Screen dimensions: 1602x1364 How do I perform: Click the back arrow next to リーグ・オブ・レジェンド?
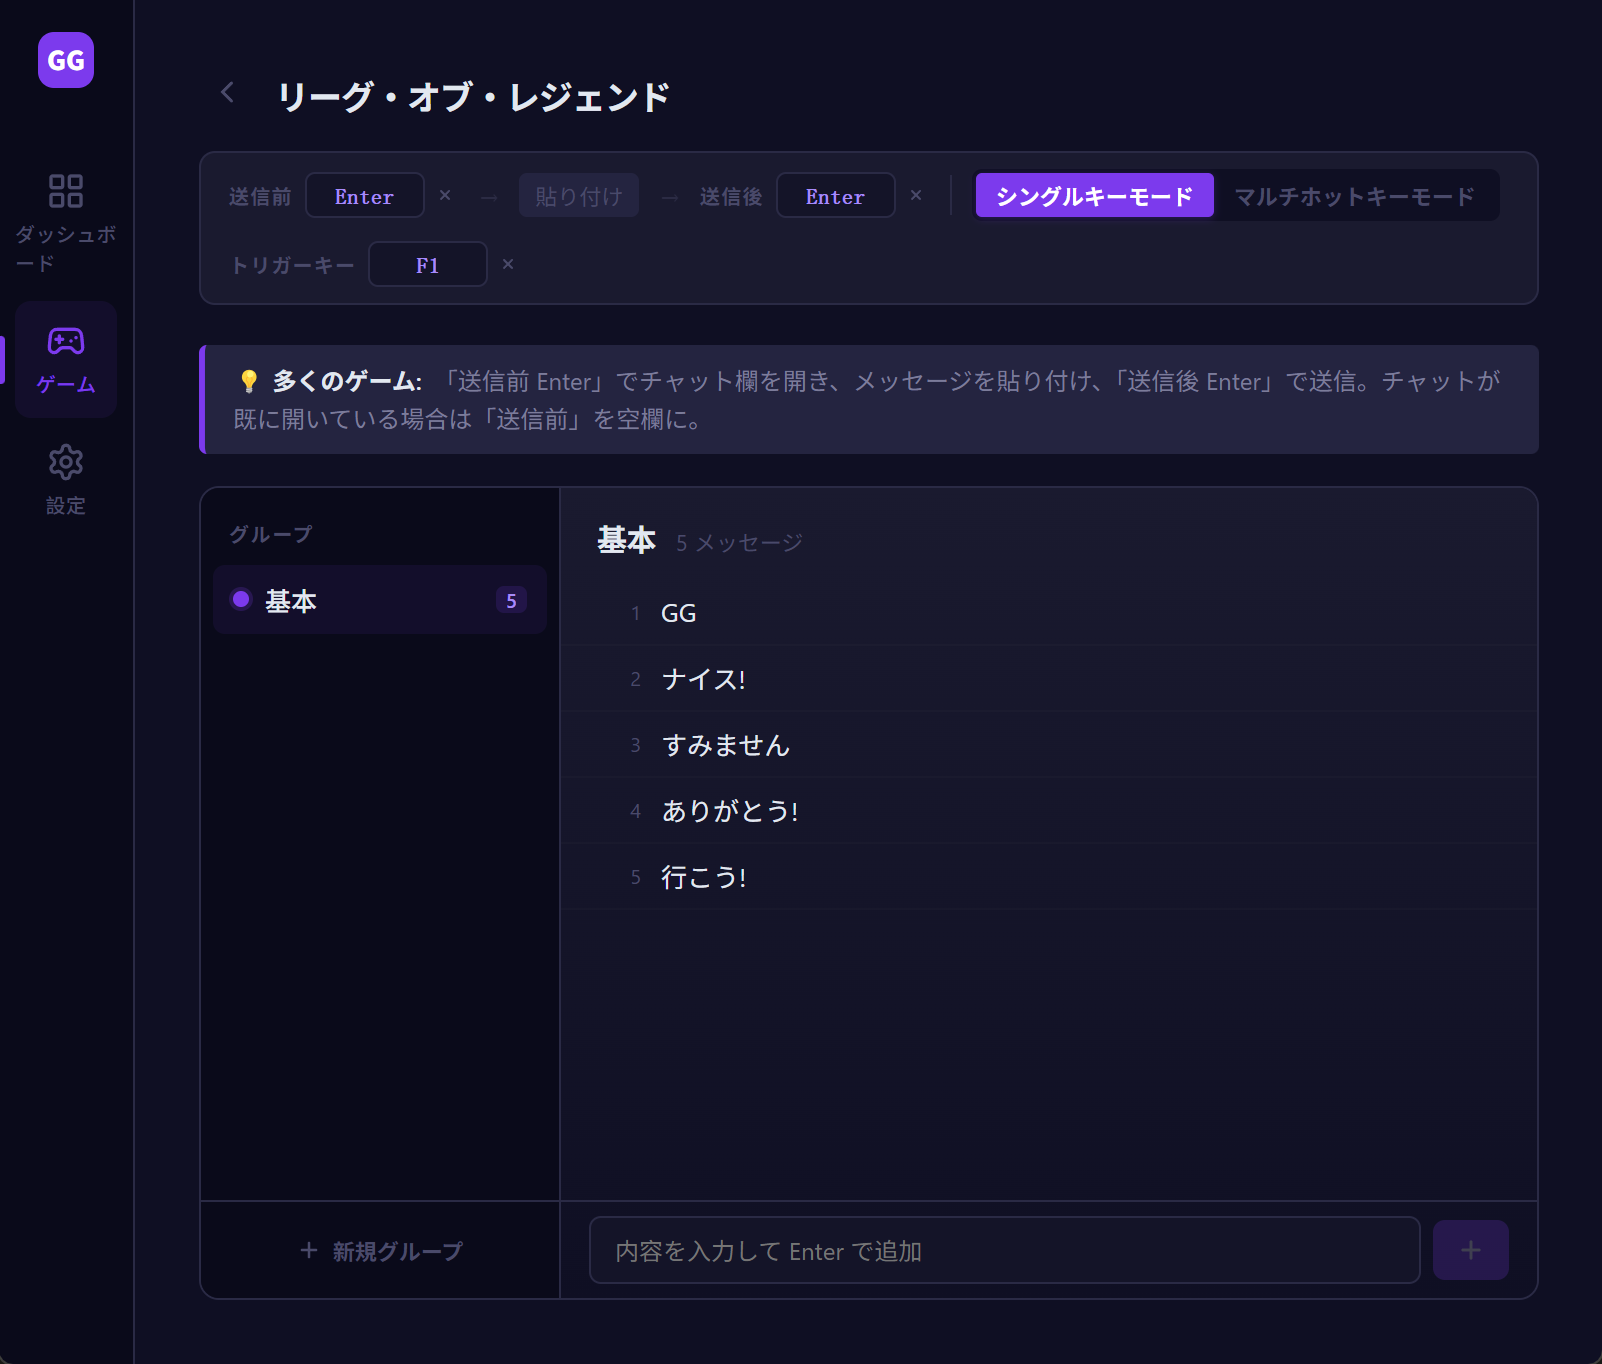(227, 92)
